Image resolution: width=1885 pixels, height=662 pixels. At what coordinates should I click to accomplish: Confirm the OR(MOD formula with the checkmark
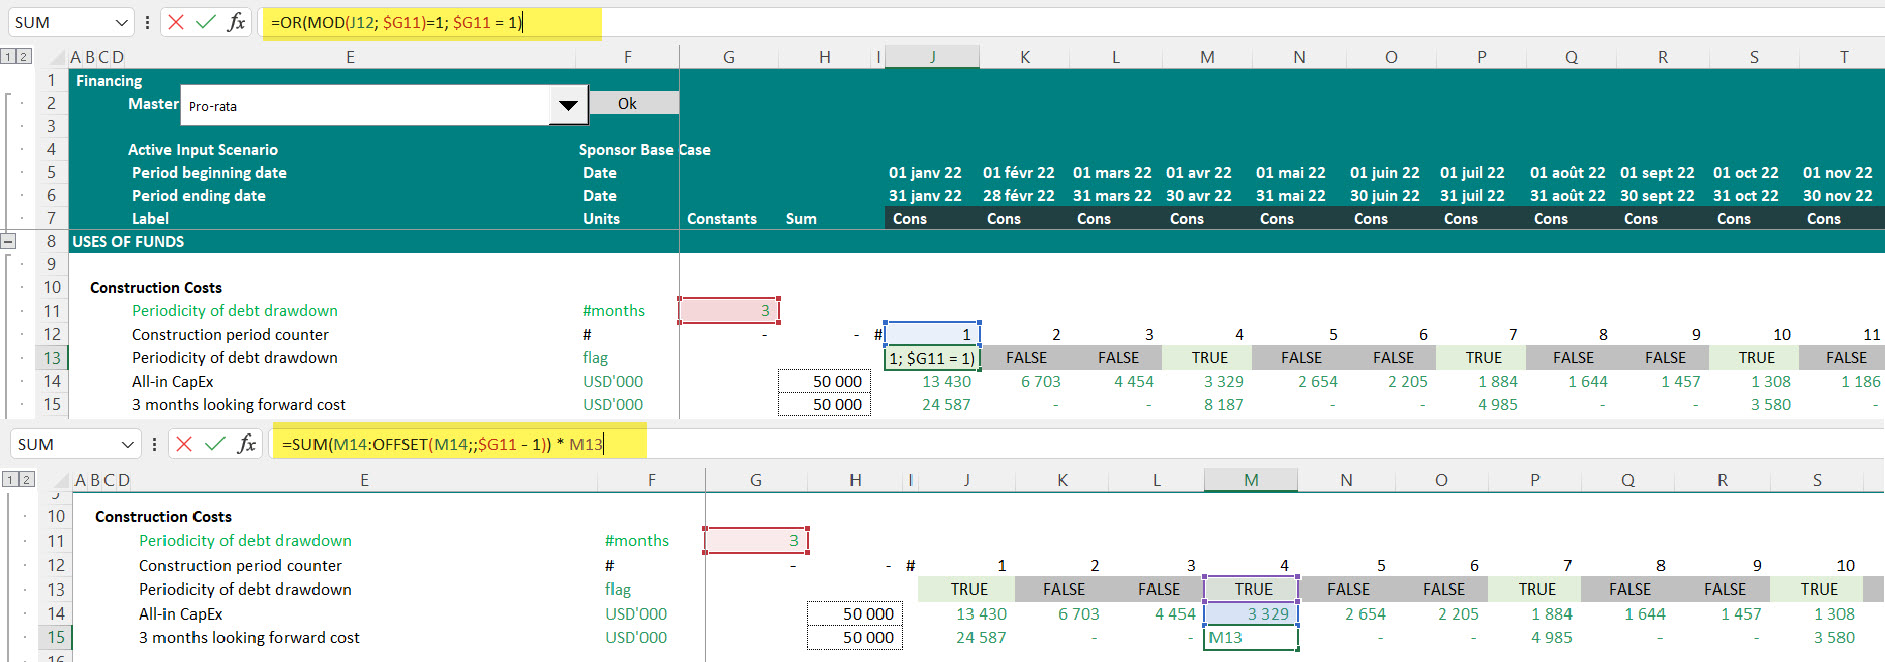206,22
